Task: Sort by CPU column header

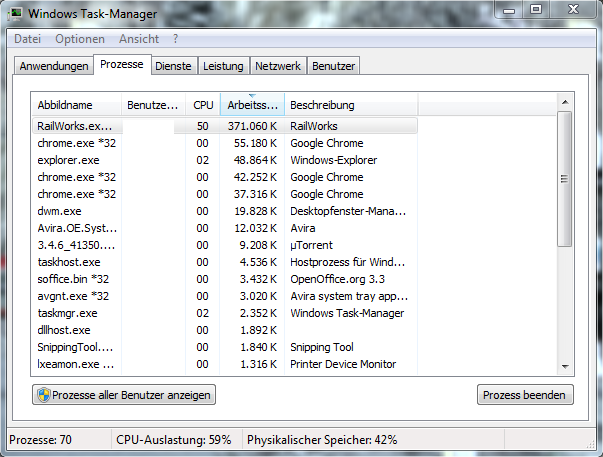Action: pos(203,105)
